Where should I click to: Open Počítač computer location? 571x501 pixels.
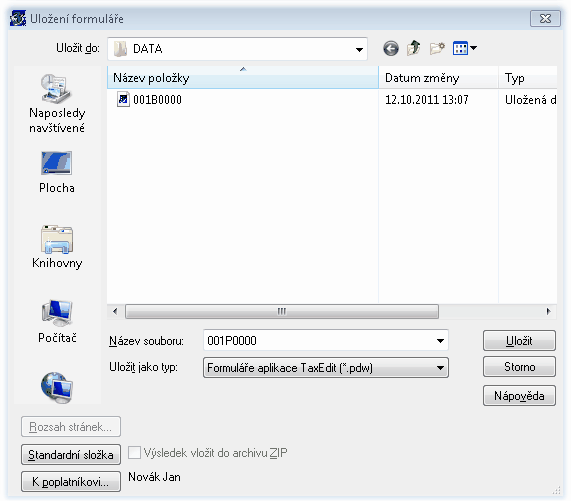pos(57,321)
